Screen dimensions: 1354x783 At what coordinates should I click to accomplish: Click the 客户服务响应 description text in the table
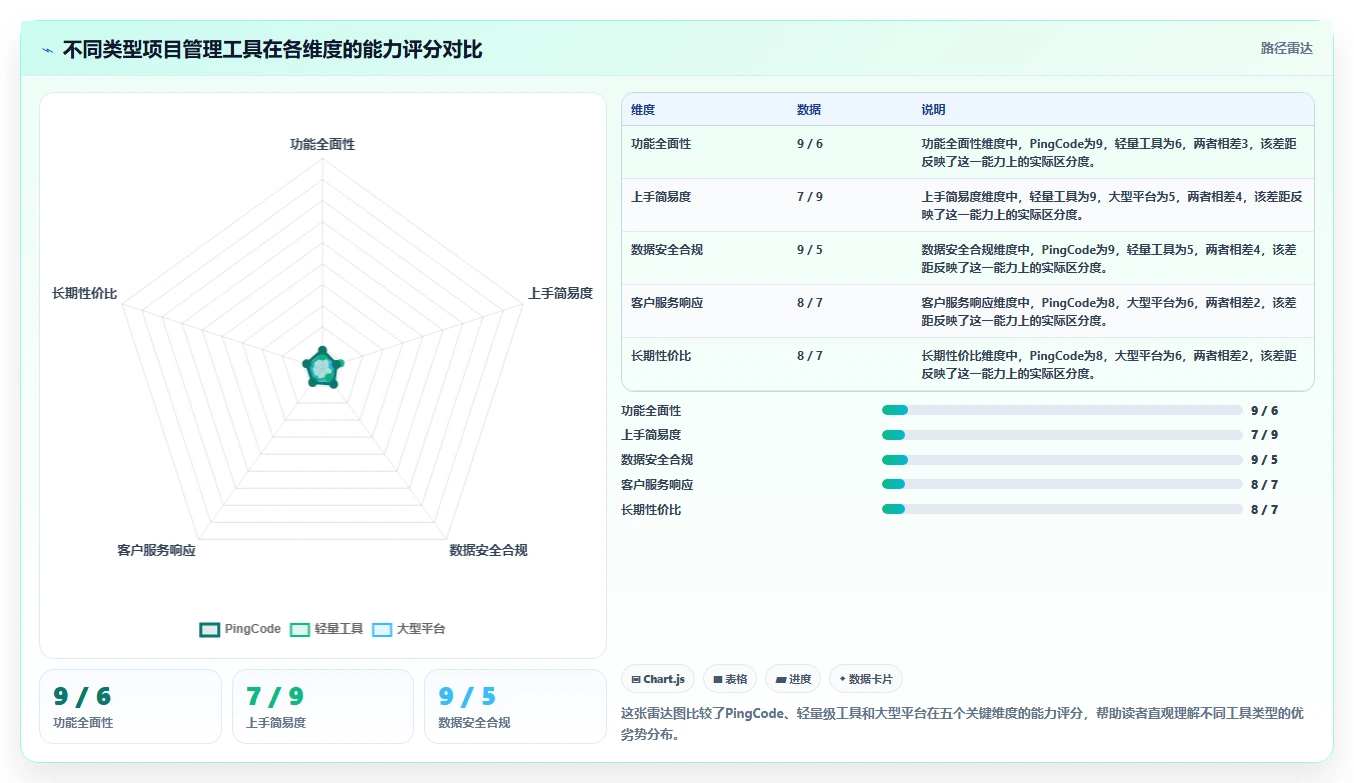(x=1109, y=311)
